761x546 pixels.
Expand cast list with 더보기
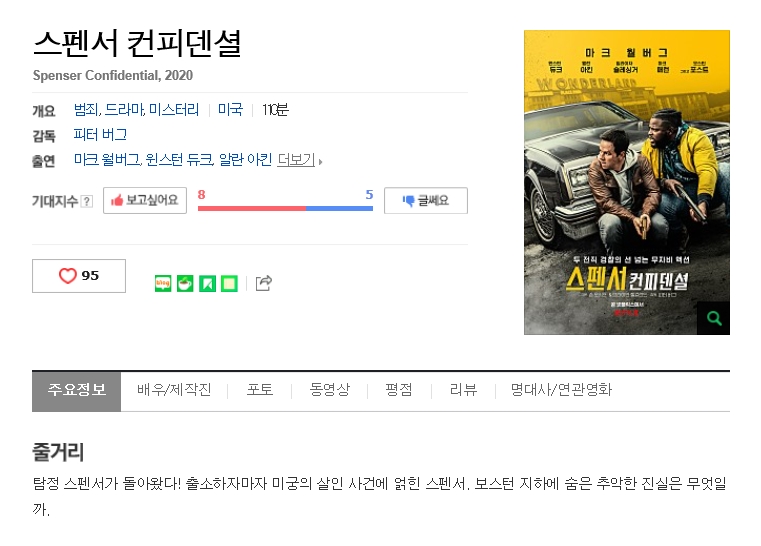coord(299,160)
